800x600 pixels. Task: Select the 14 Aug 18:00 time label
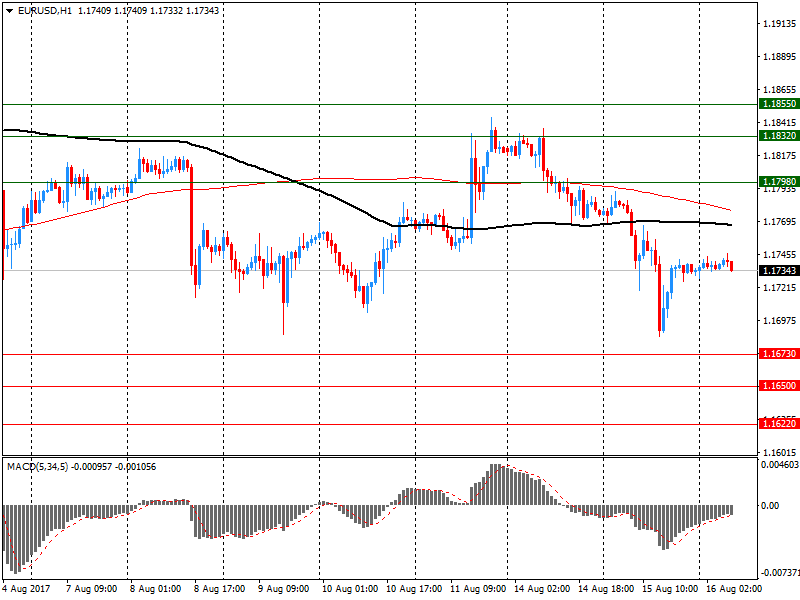606,589
